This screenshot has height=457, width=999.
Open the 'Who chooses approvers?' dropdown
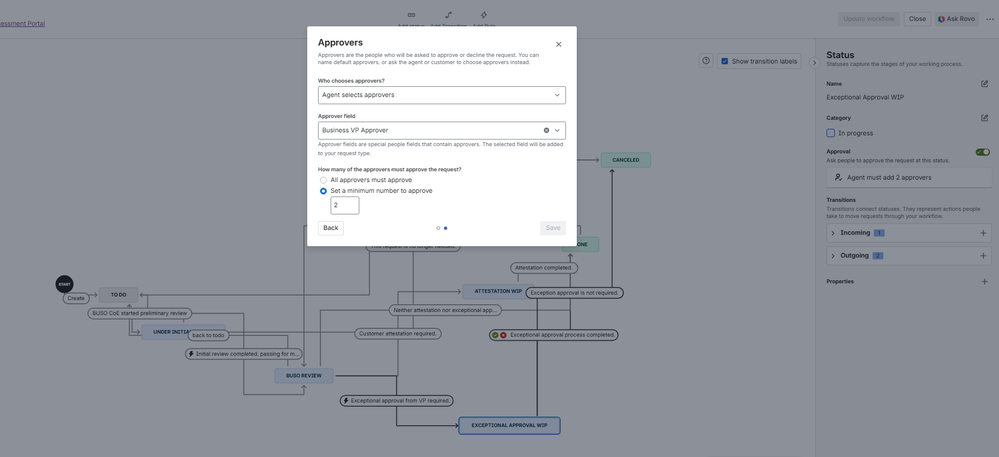click(442, 95)
